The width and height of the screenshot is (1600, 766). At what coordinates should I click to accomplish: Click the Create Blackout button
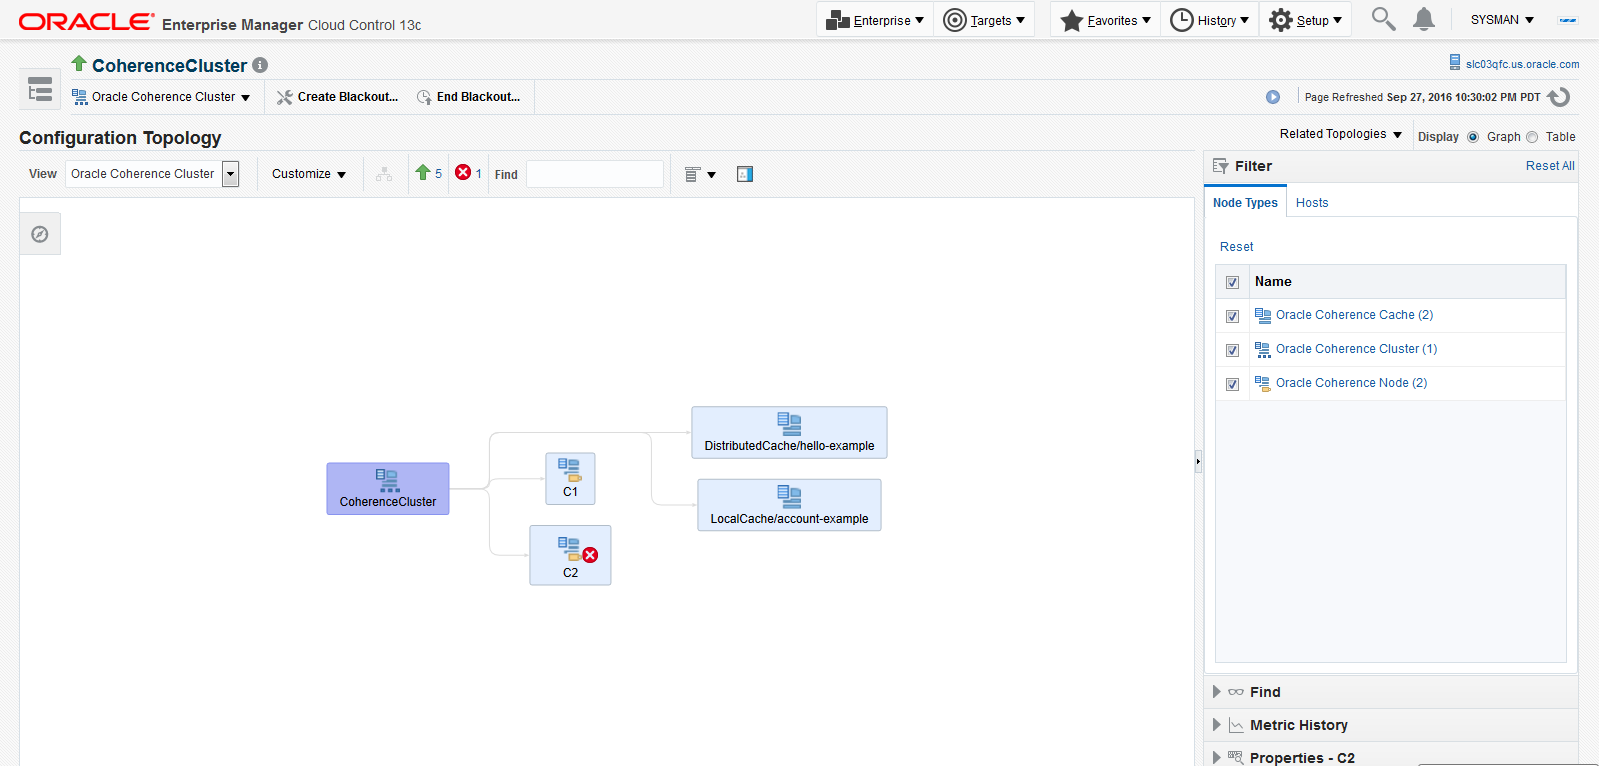point(337,97)
